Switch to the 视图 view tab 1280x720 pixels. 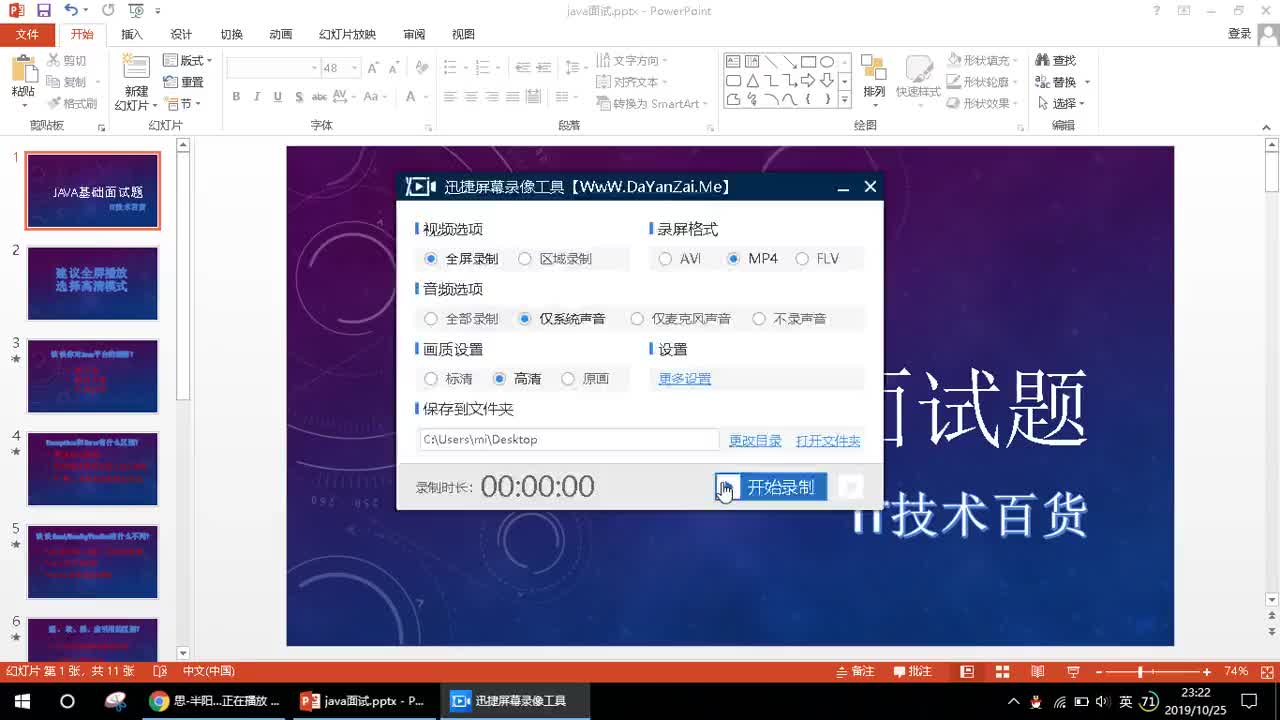463,34
